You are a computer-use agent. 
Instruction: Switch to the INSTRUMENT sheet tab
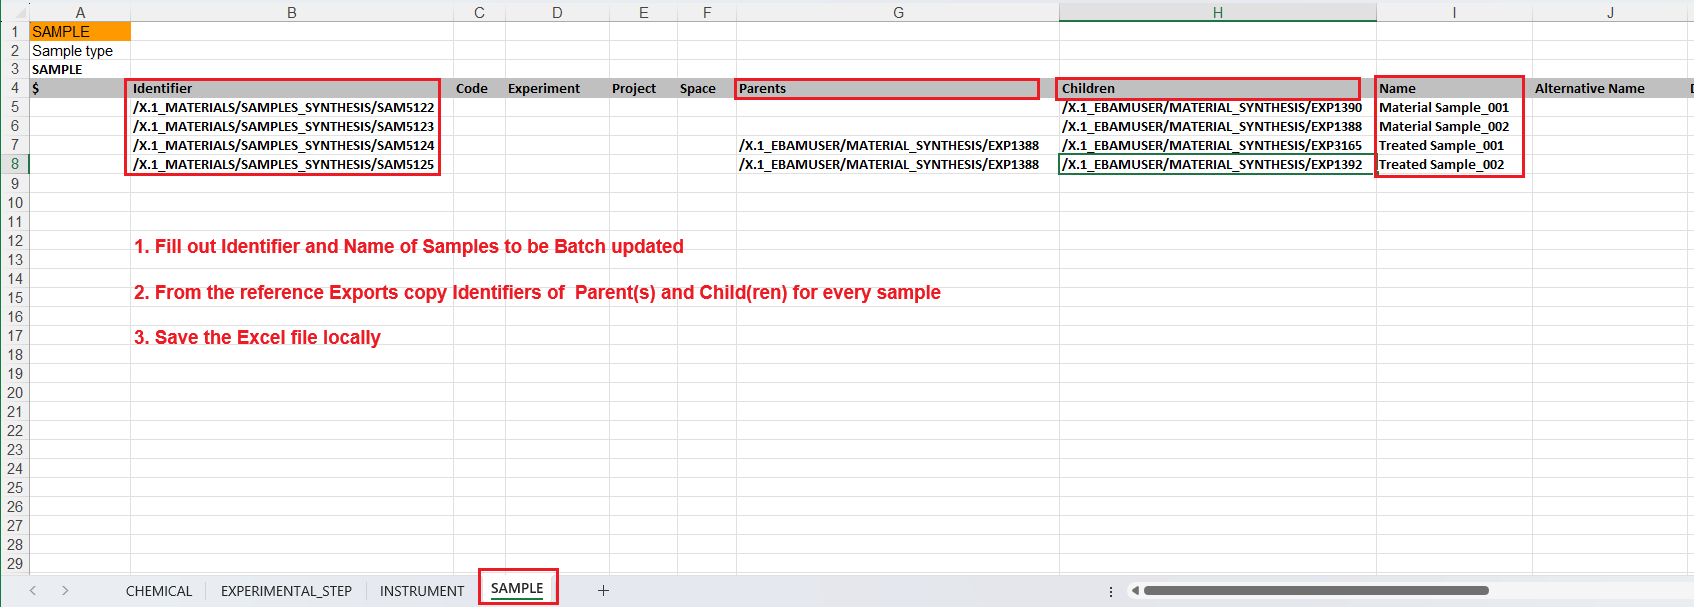tap(422, 591)
